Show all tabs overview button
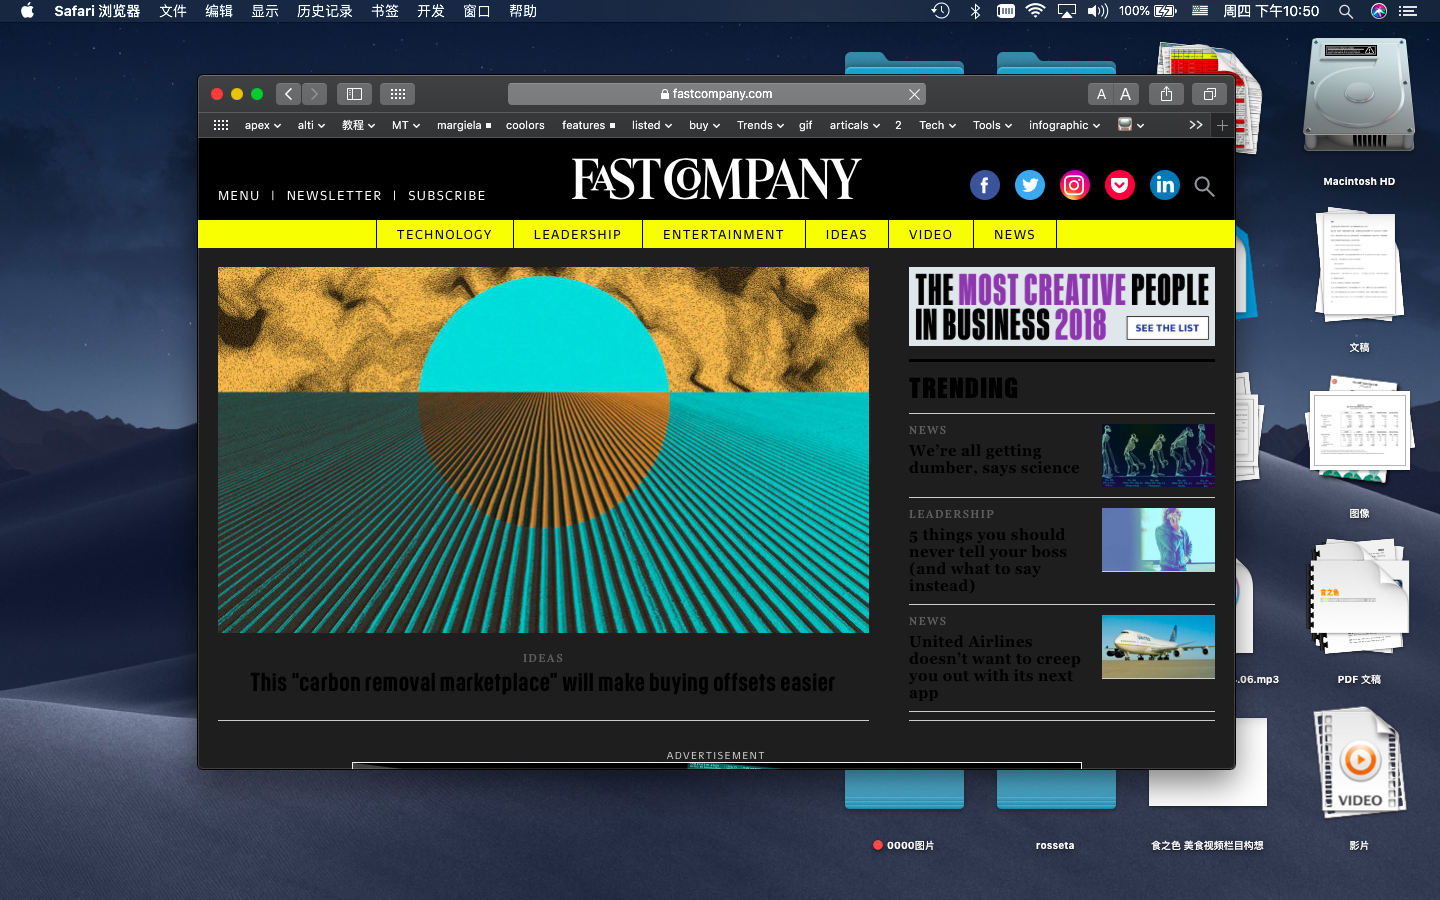Image resolution: width=1440 pixels, height=900 pixels. tap(1209, 94)
